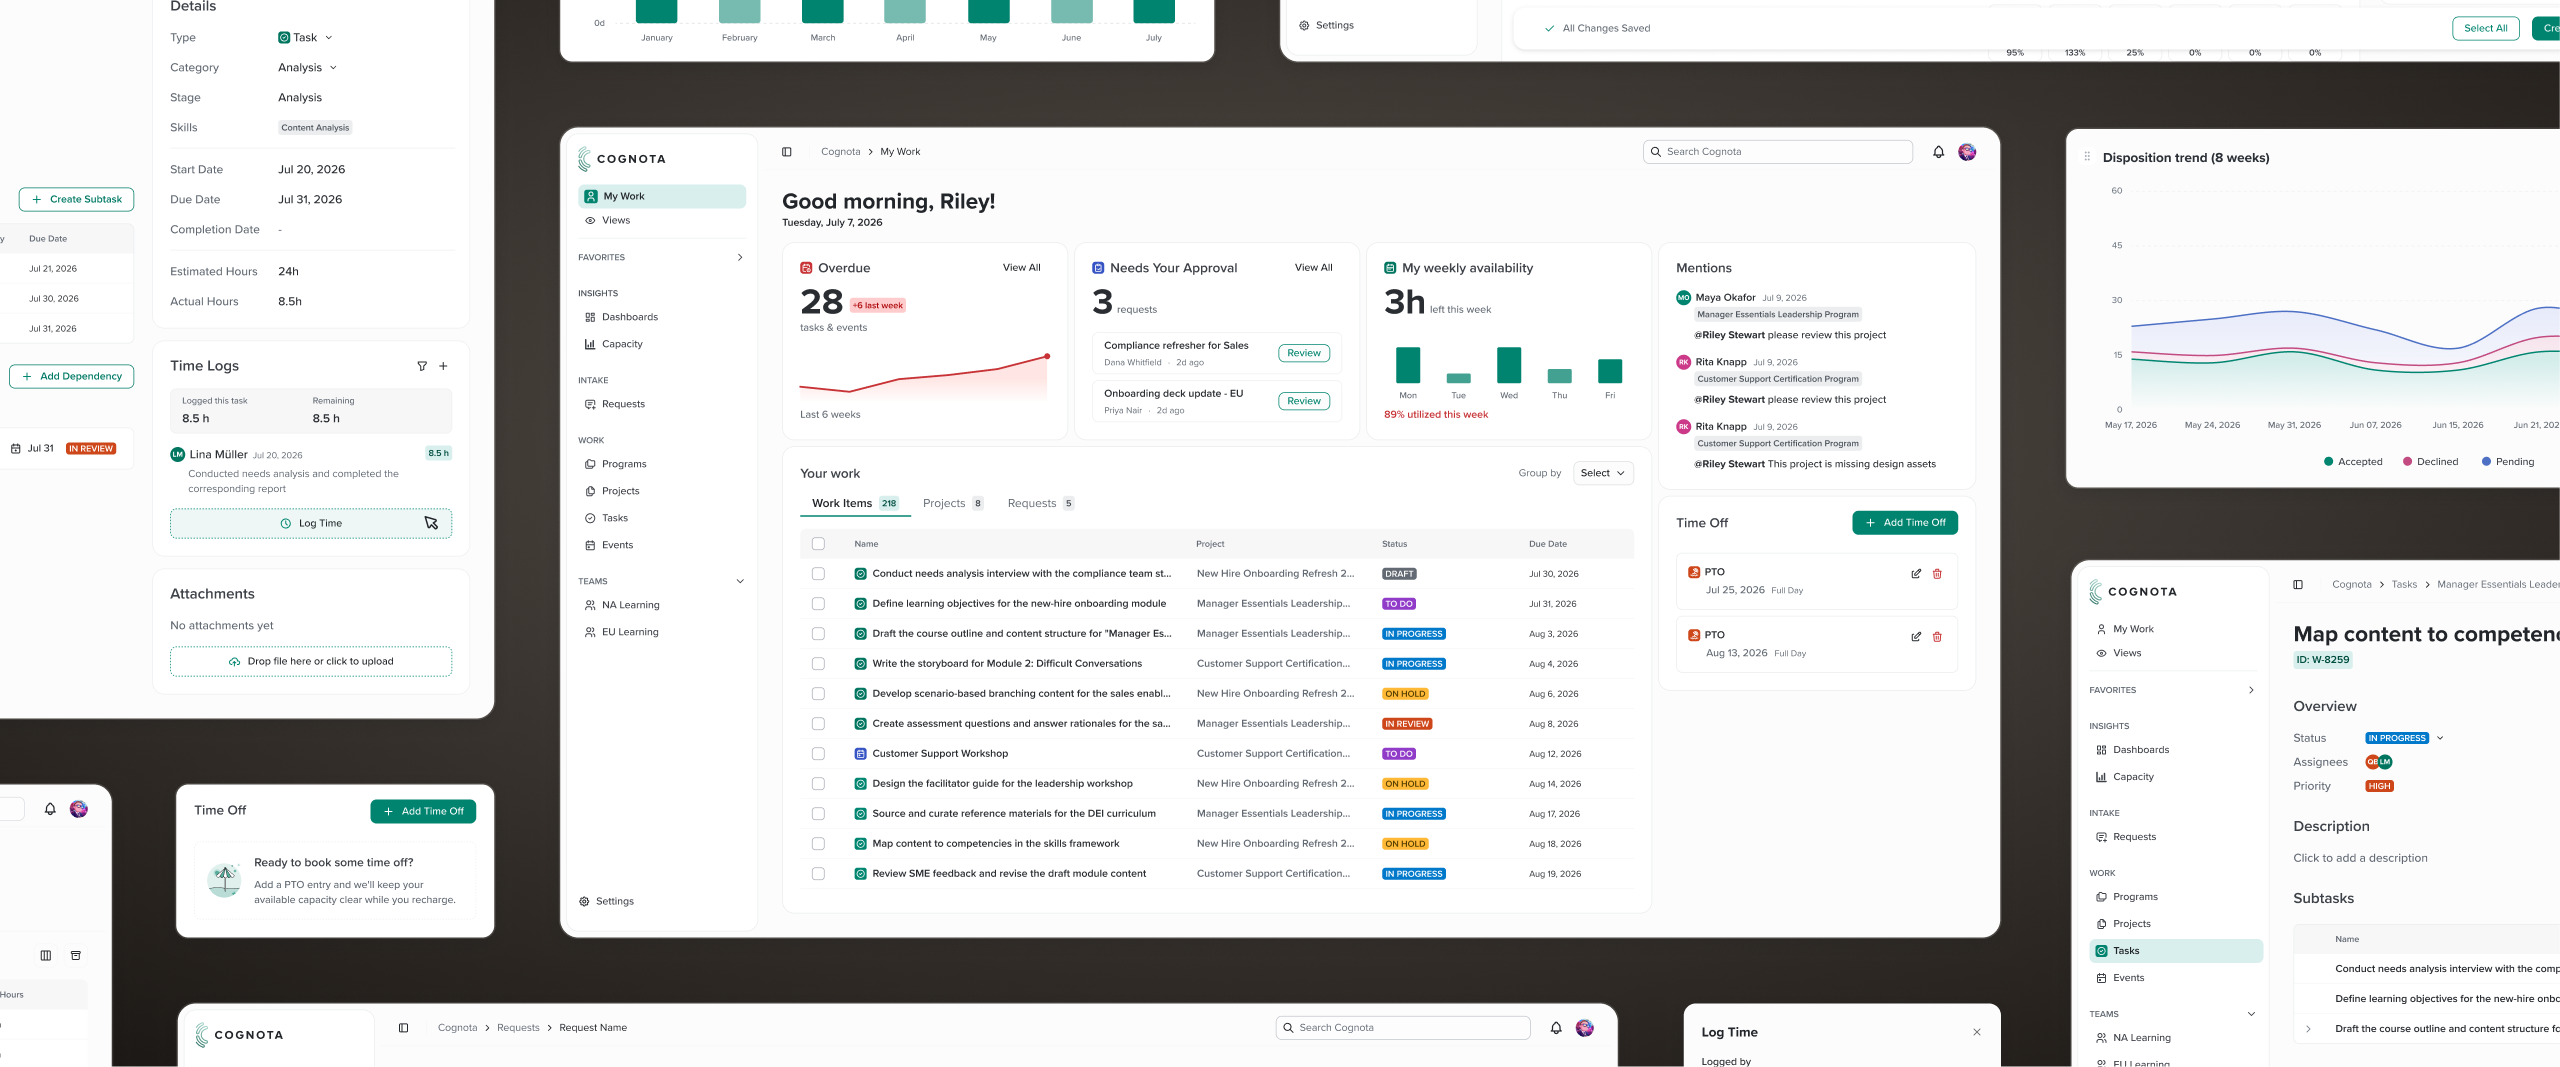Viewport: 2560px width, 1067px height.
Task: Open the user avatar in My Work header
Action: click(x=1967, y=152)
